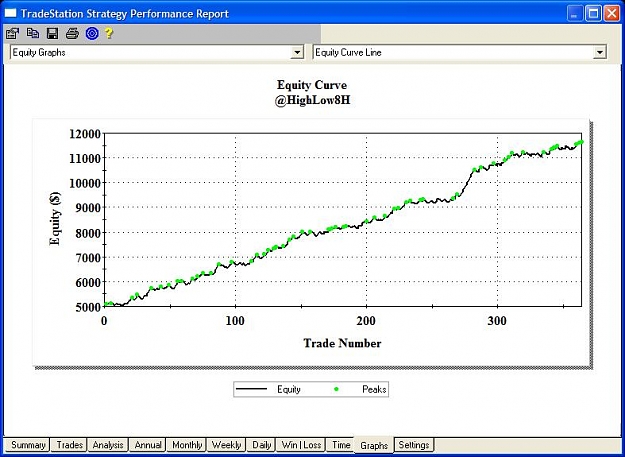Viewport: 625px width, 457px height.
Task: Expand the Equity Curve Line dropdown arrow
Action: [599, 52]
